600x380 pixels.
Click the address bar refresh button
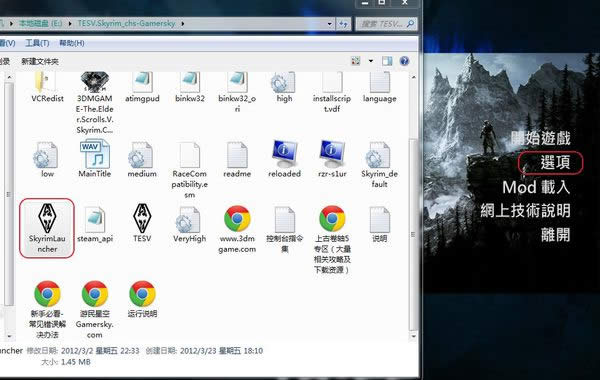coord(343,24)
